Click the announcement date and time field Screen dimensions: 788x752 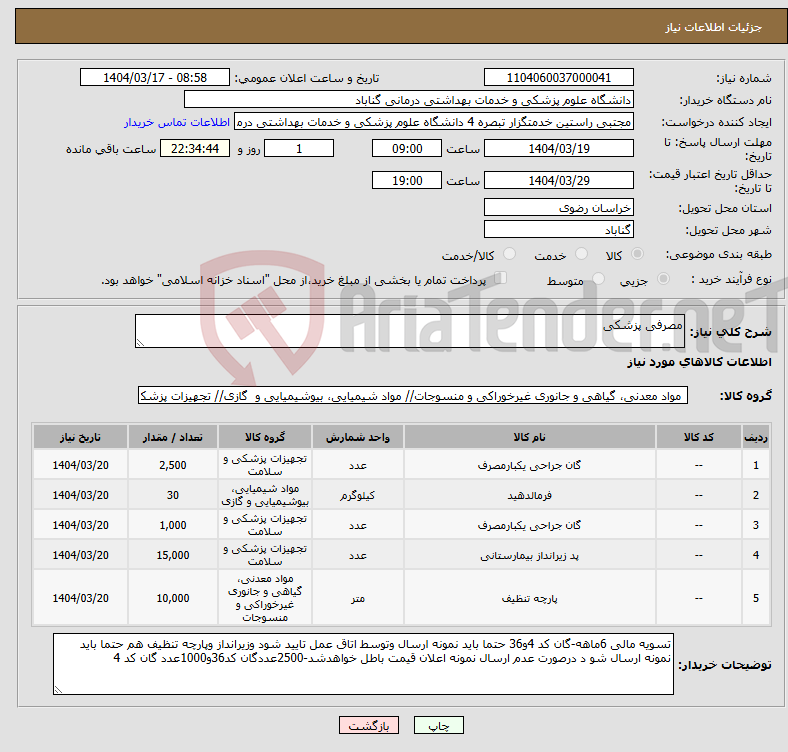click(x=155, y=77)
